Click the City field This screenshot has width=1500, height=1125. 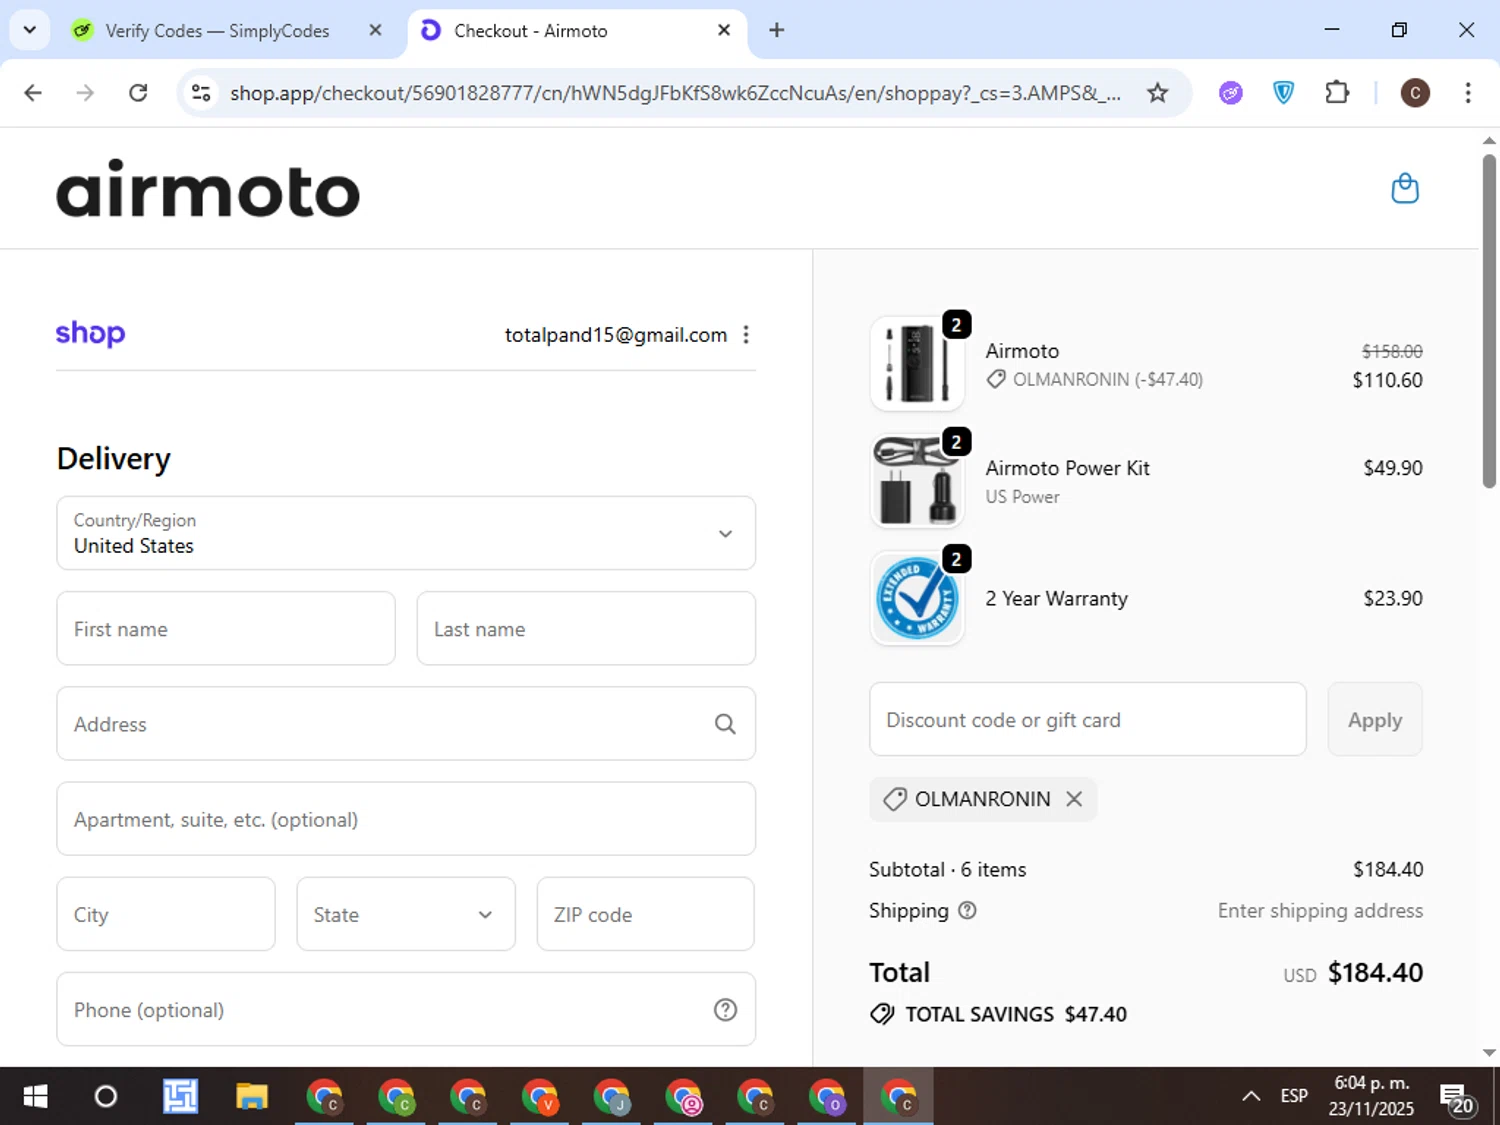pos(166,914)
